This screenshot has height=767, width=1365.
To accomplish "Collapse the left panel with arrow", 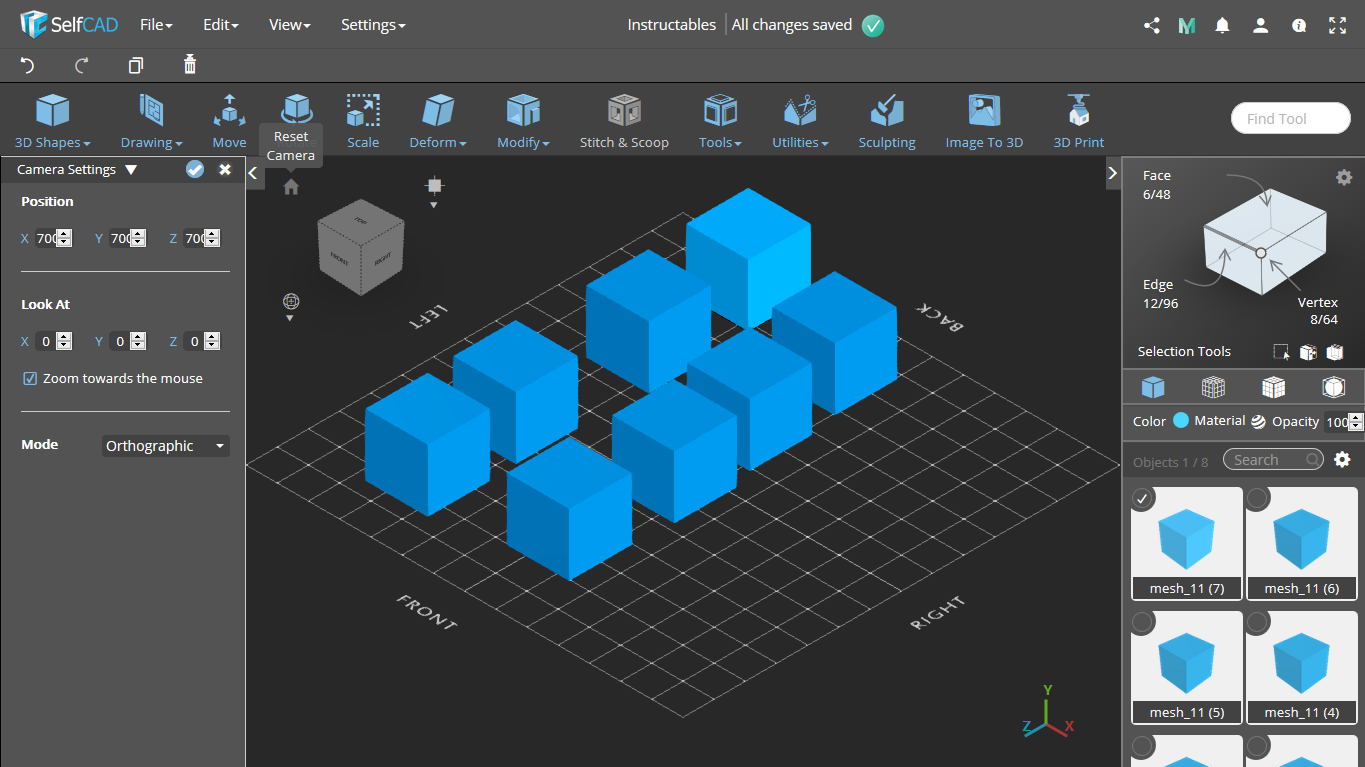I will (254, 173).
